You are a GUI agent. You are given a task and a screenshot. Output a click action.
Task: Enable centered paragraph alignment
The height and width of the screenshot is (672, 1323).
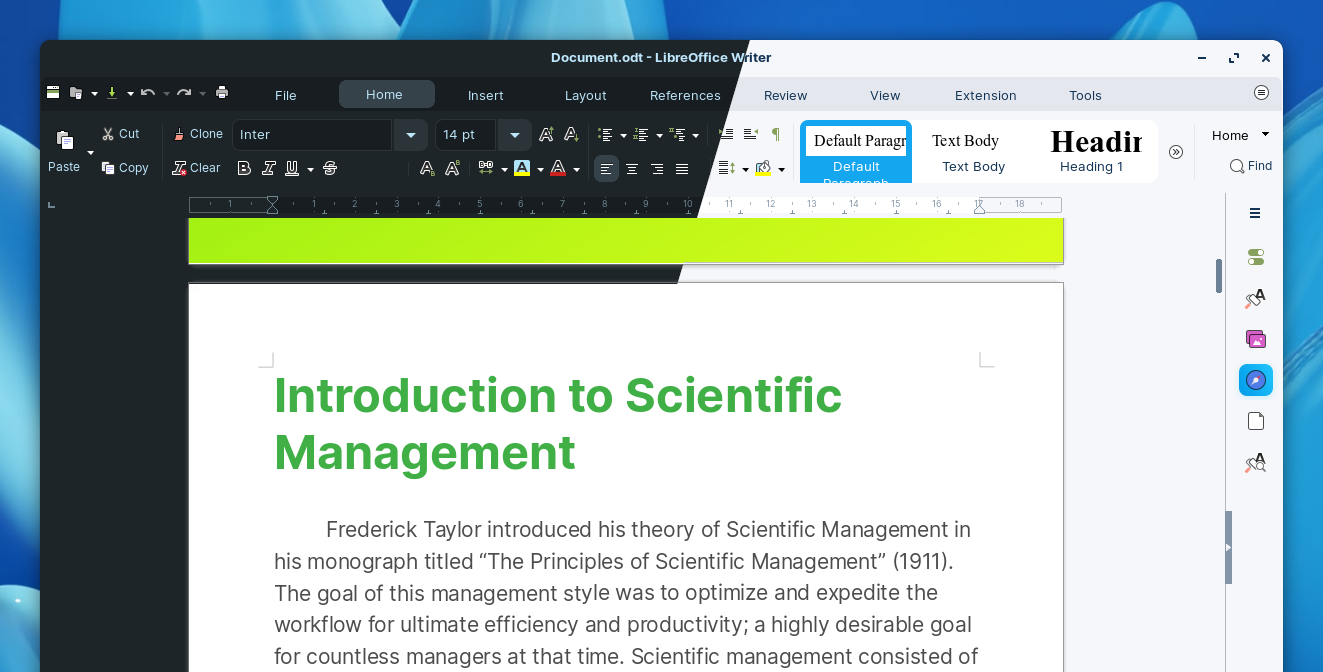631,168
